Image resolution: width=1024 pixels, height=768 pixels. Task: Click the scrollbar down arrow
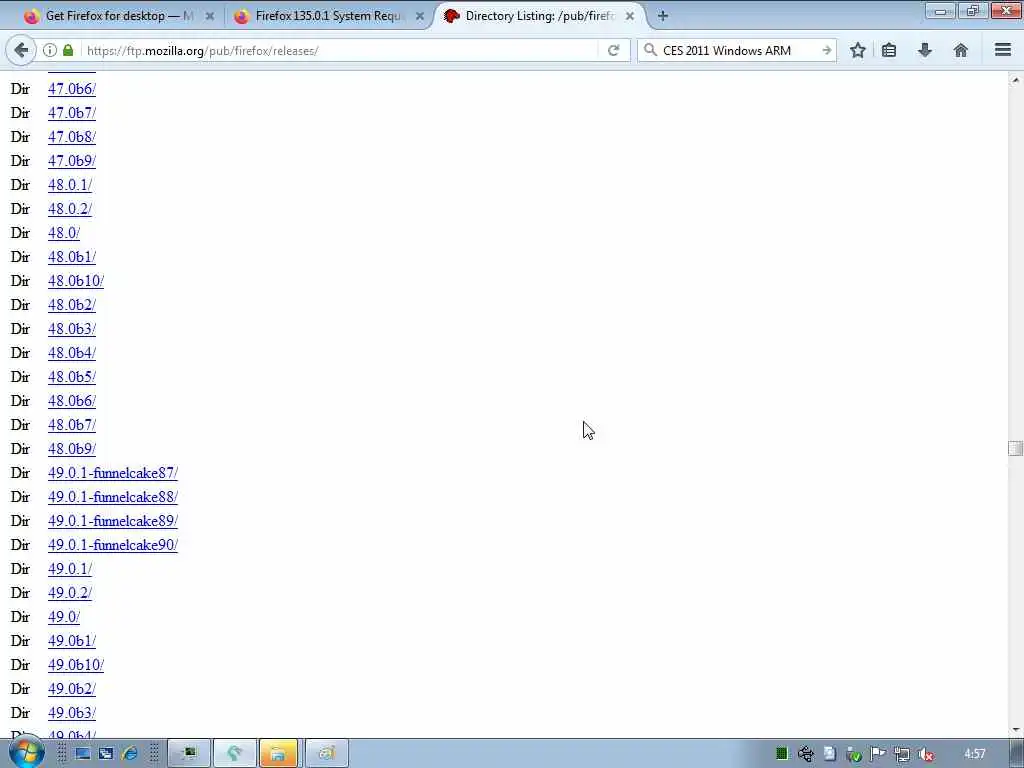click(x=1015, y=729)
